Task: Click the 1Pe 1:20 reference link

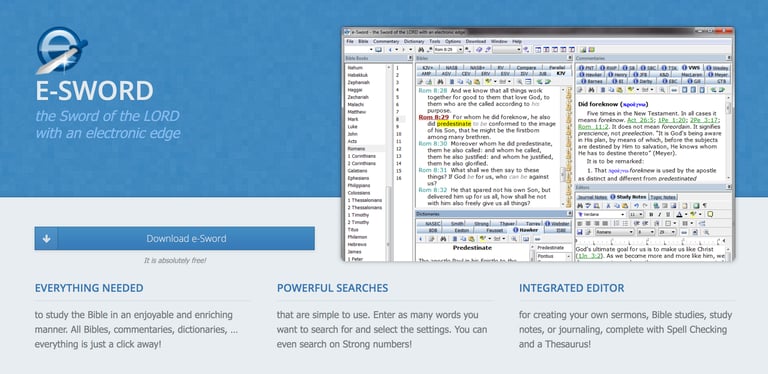Action: 672,120
